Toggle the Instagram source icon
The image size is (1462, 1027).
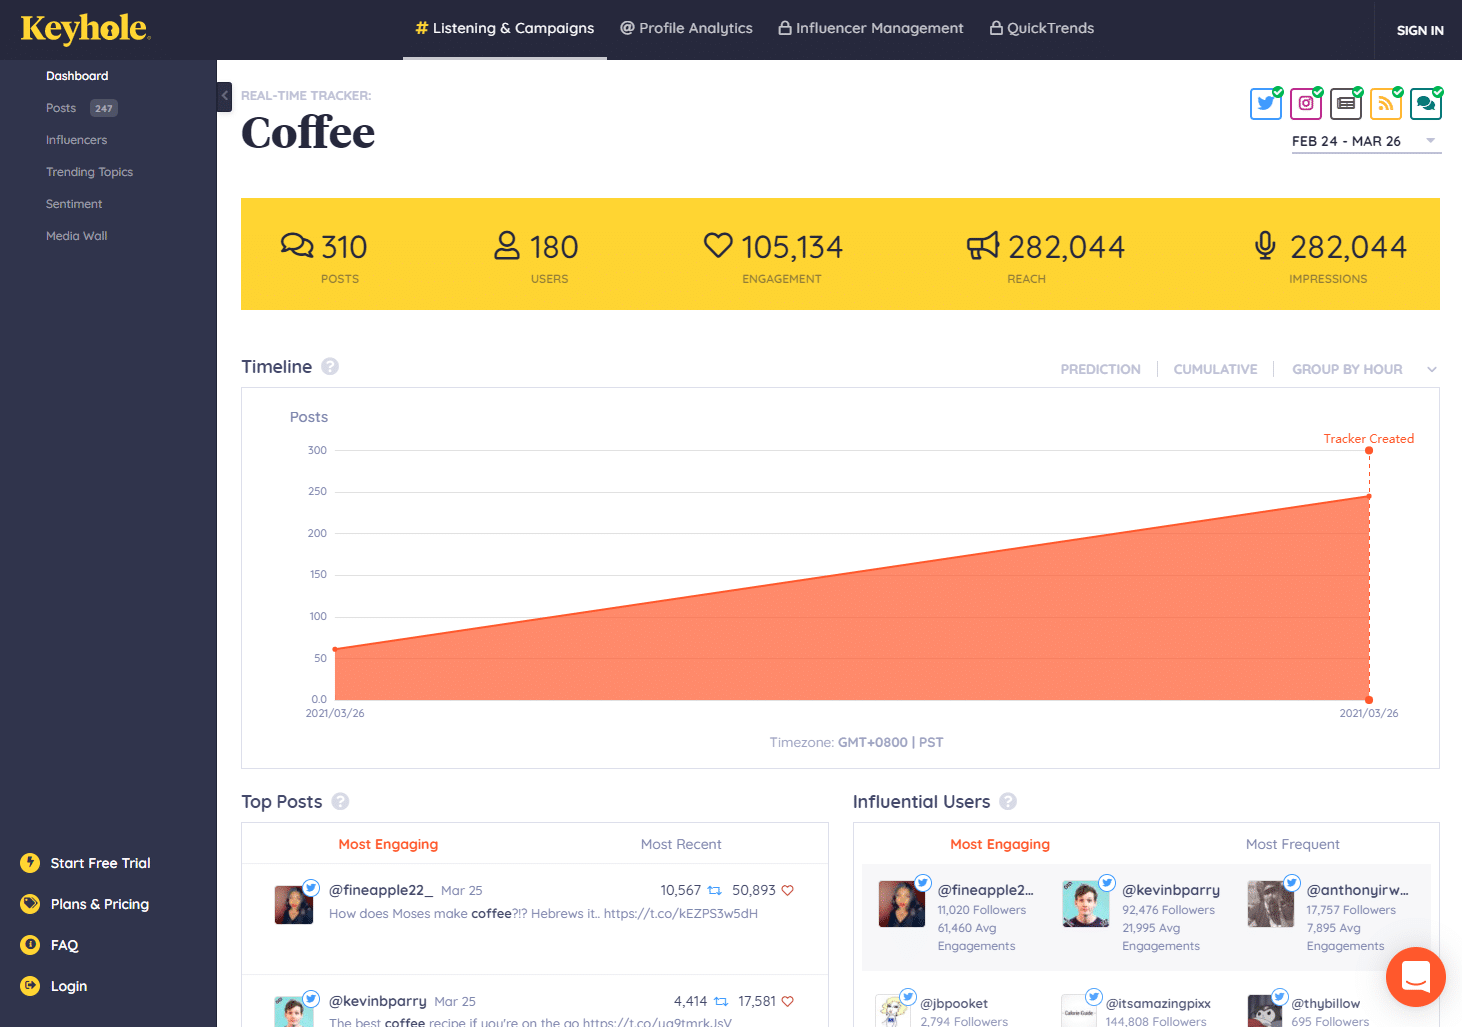click(1306, 103)
